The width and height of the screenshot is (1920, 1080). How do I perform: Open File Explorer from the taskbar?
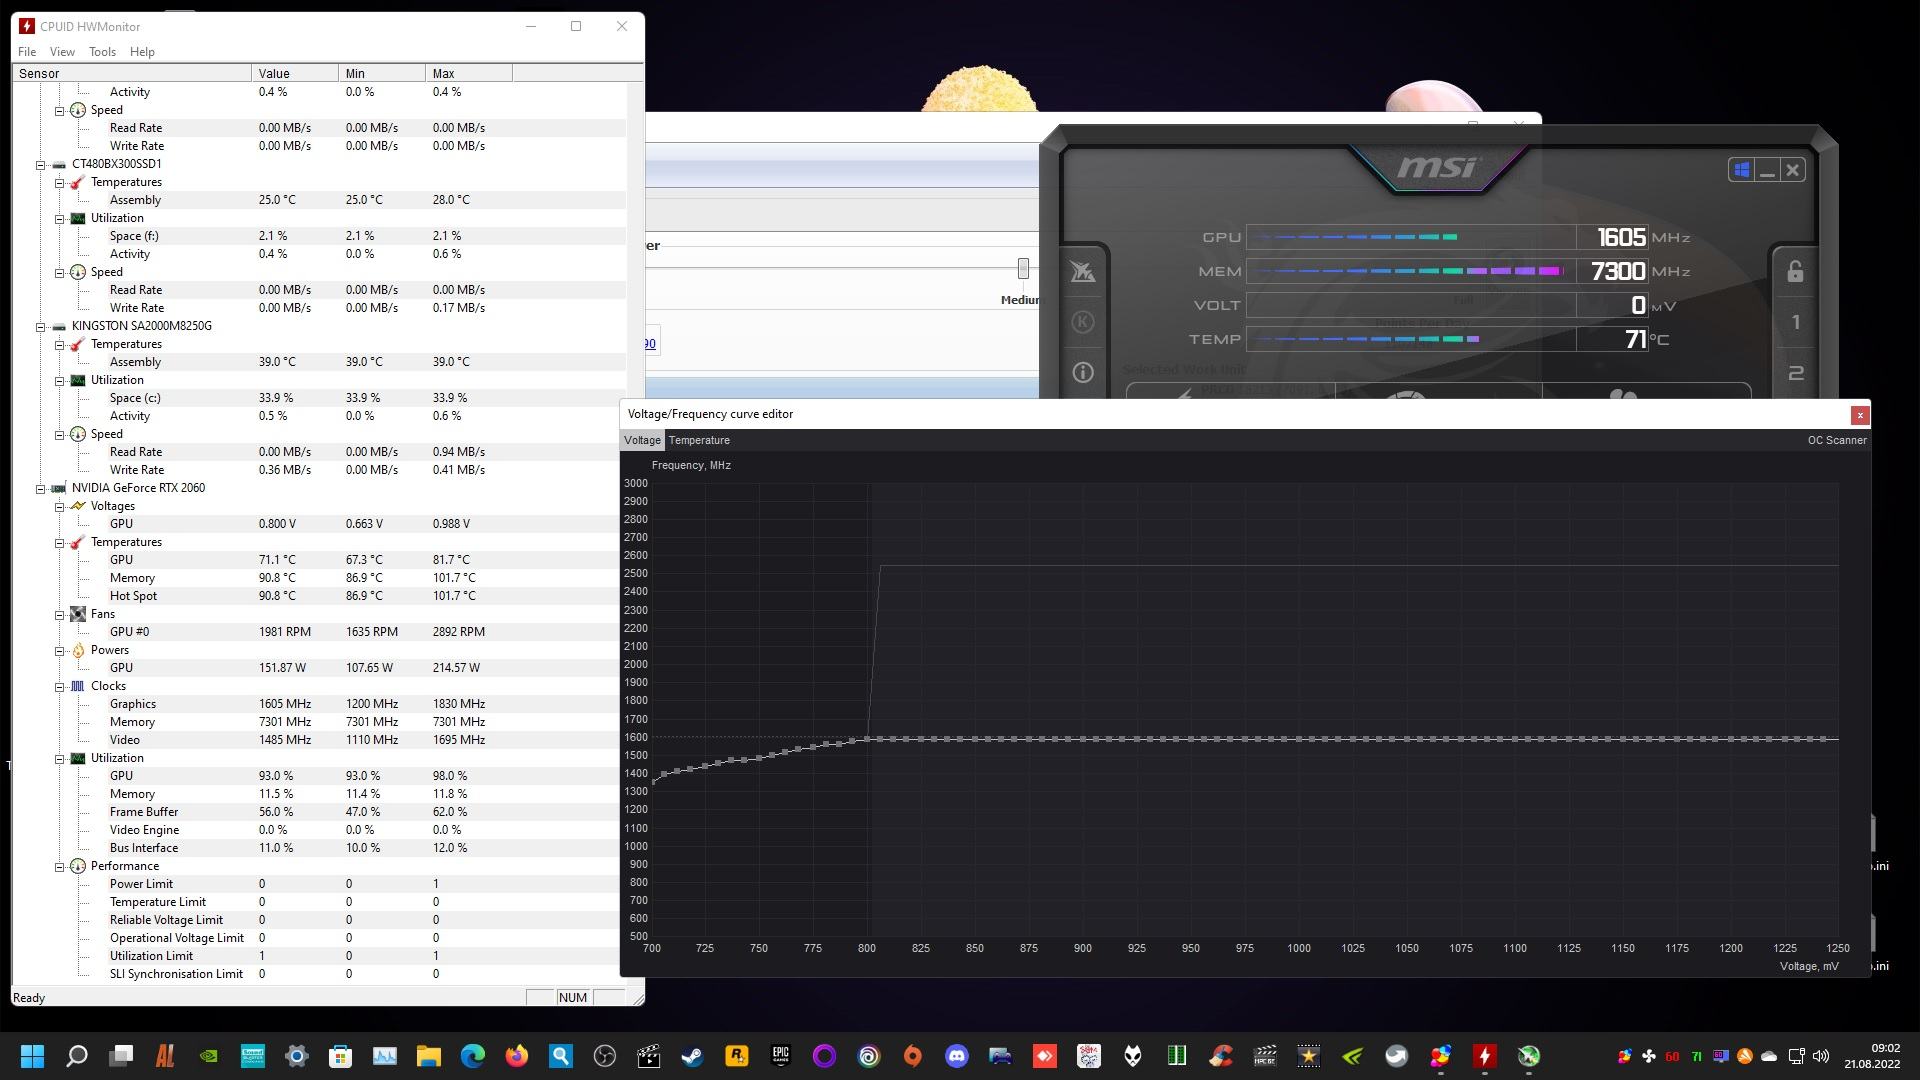[429, 1056]
